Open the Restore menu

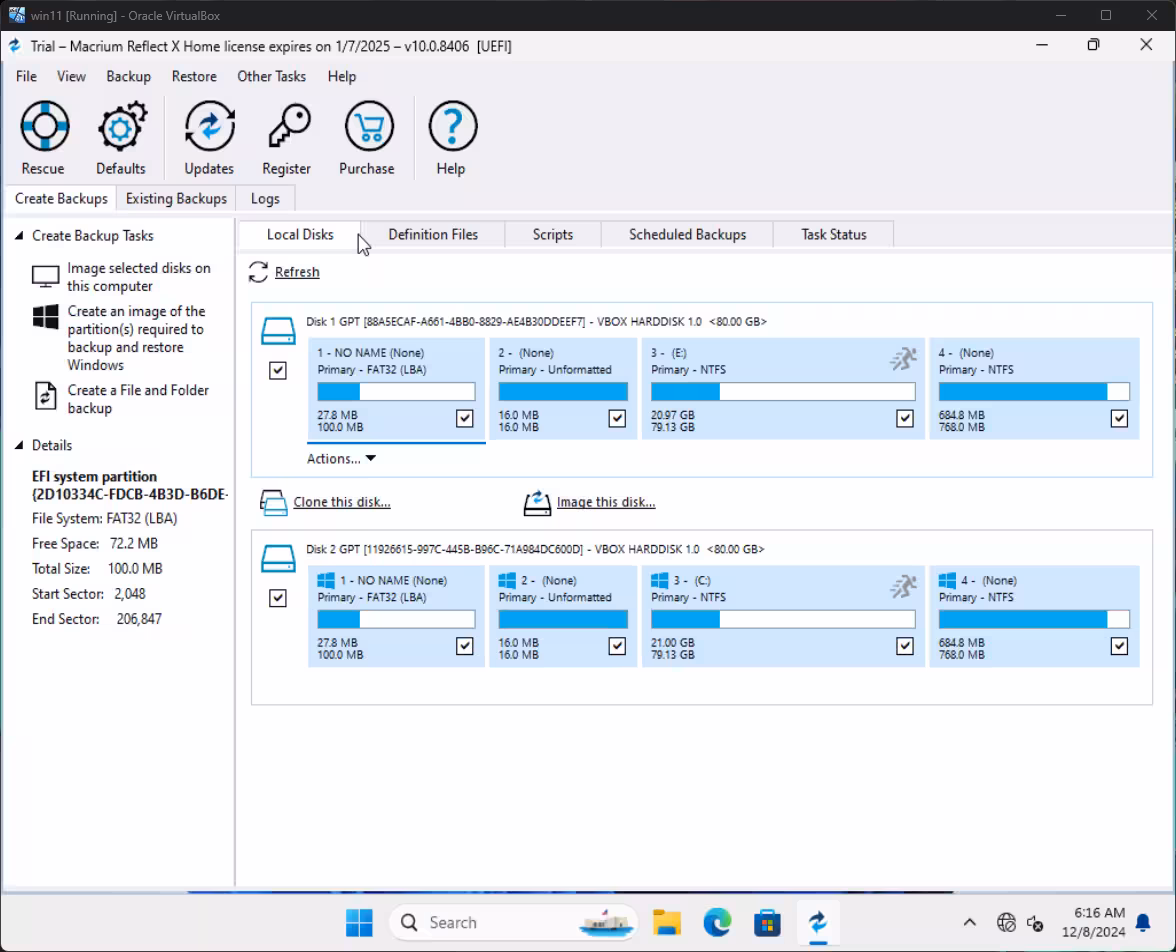click(194, 77)
